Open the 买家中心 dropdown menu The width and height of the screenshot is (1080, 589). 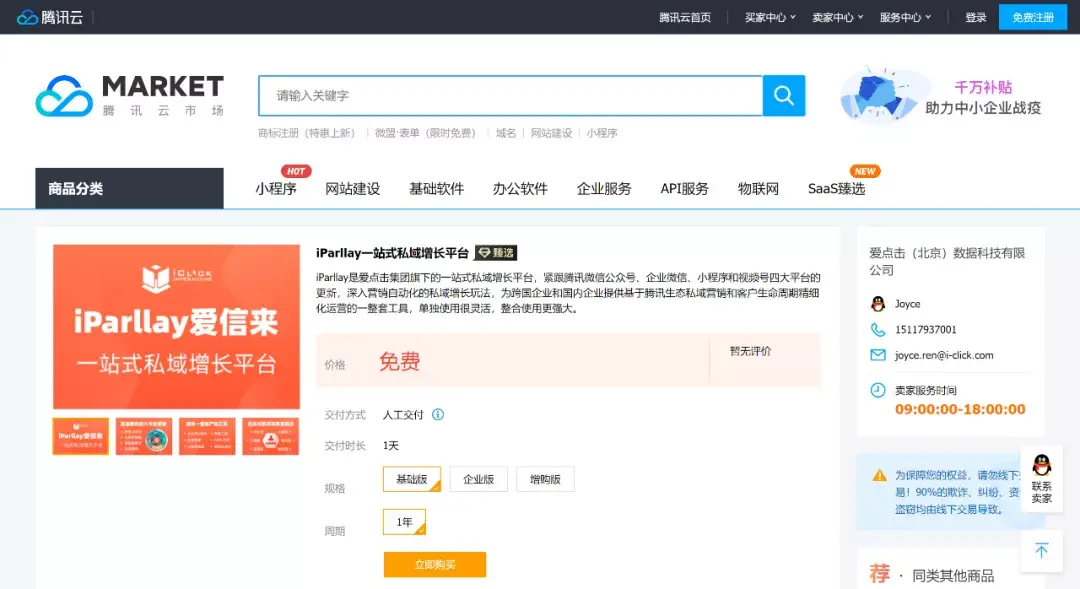tap(768, 16)
